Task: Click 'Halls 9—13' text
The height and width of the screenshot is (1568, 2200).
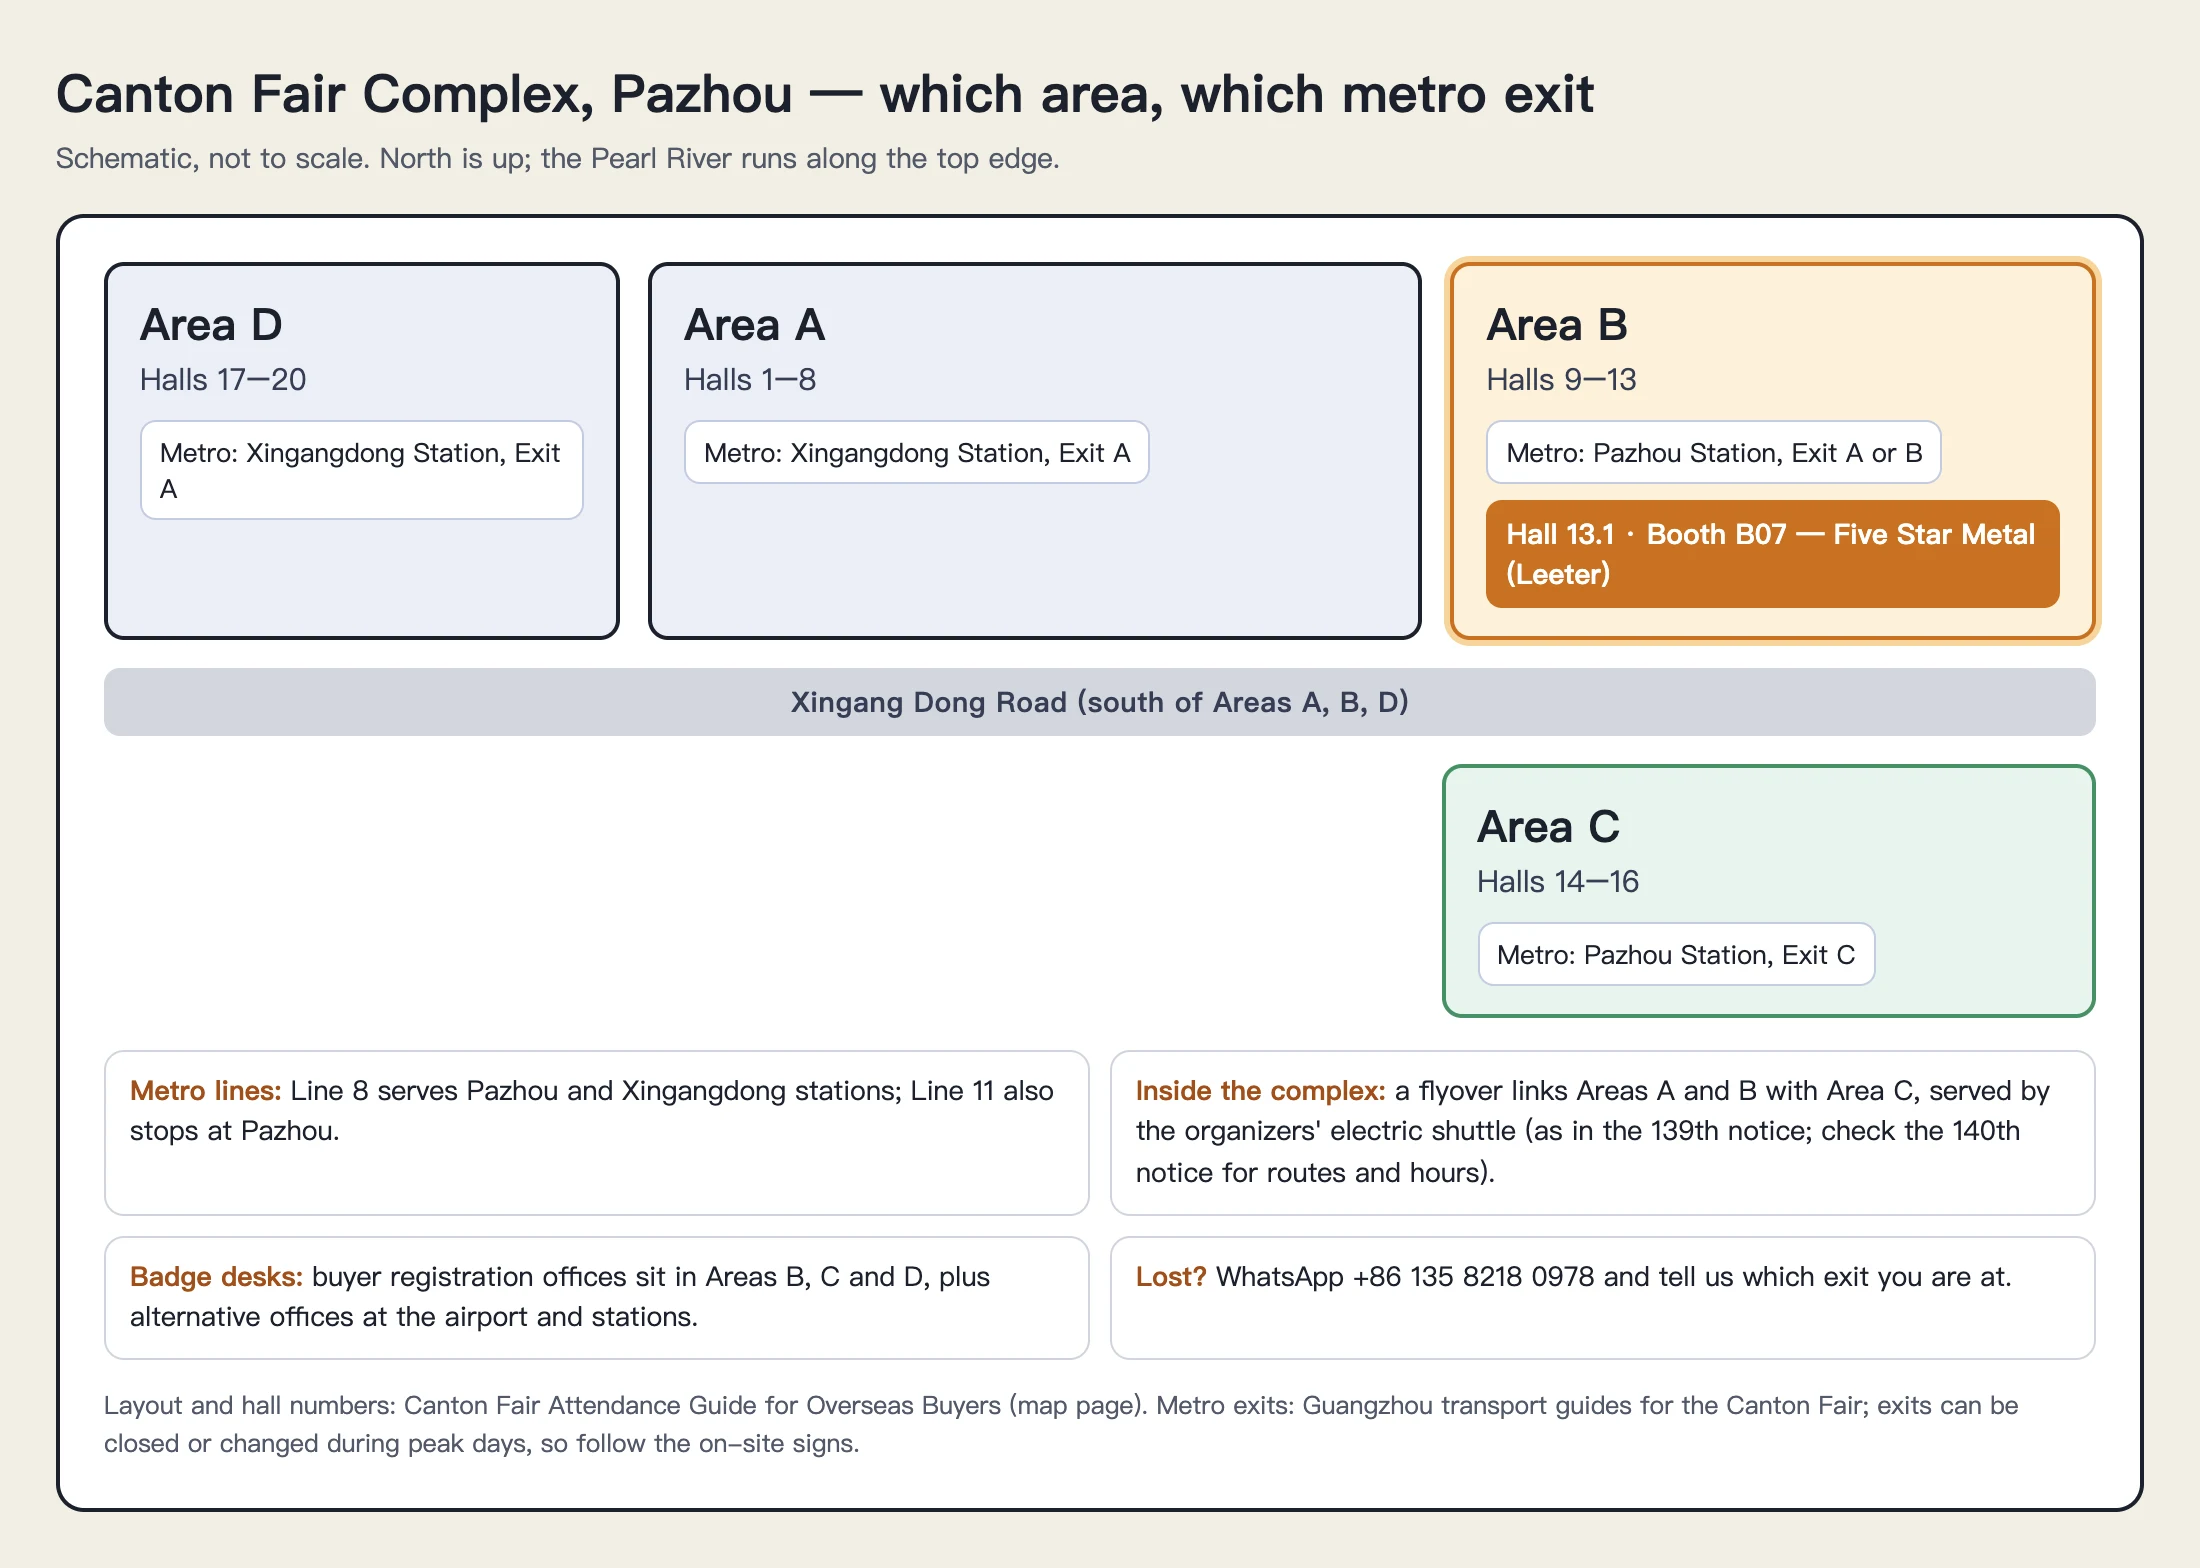Action: 1561,380
